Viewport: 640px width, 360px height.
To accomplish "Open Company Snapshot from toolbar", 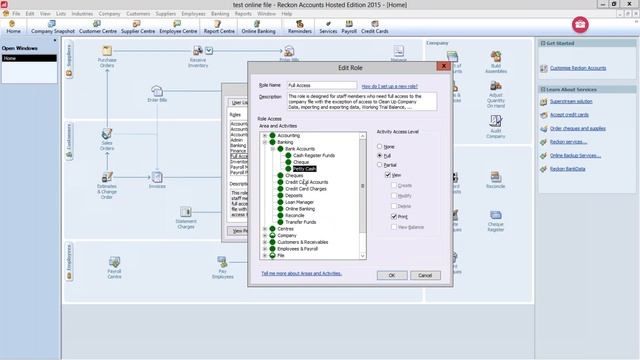I will [x=53, y=27].
